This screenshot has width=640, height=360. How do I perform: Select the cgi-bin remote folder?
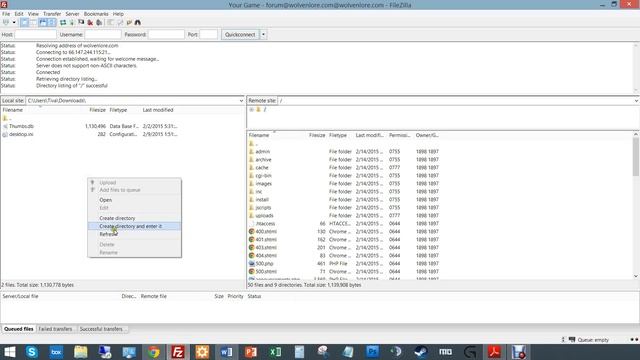[x=263, y=176]
